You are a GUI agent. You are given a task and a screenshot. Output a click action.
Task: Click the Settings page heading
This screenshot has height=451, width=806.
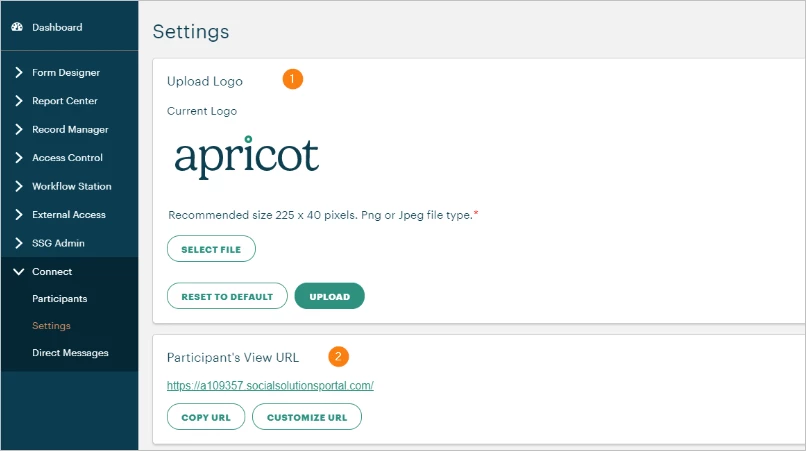pyautogui.click(x=191, y=32)
